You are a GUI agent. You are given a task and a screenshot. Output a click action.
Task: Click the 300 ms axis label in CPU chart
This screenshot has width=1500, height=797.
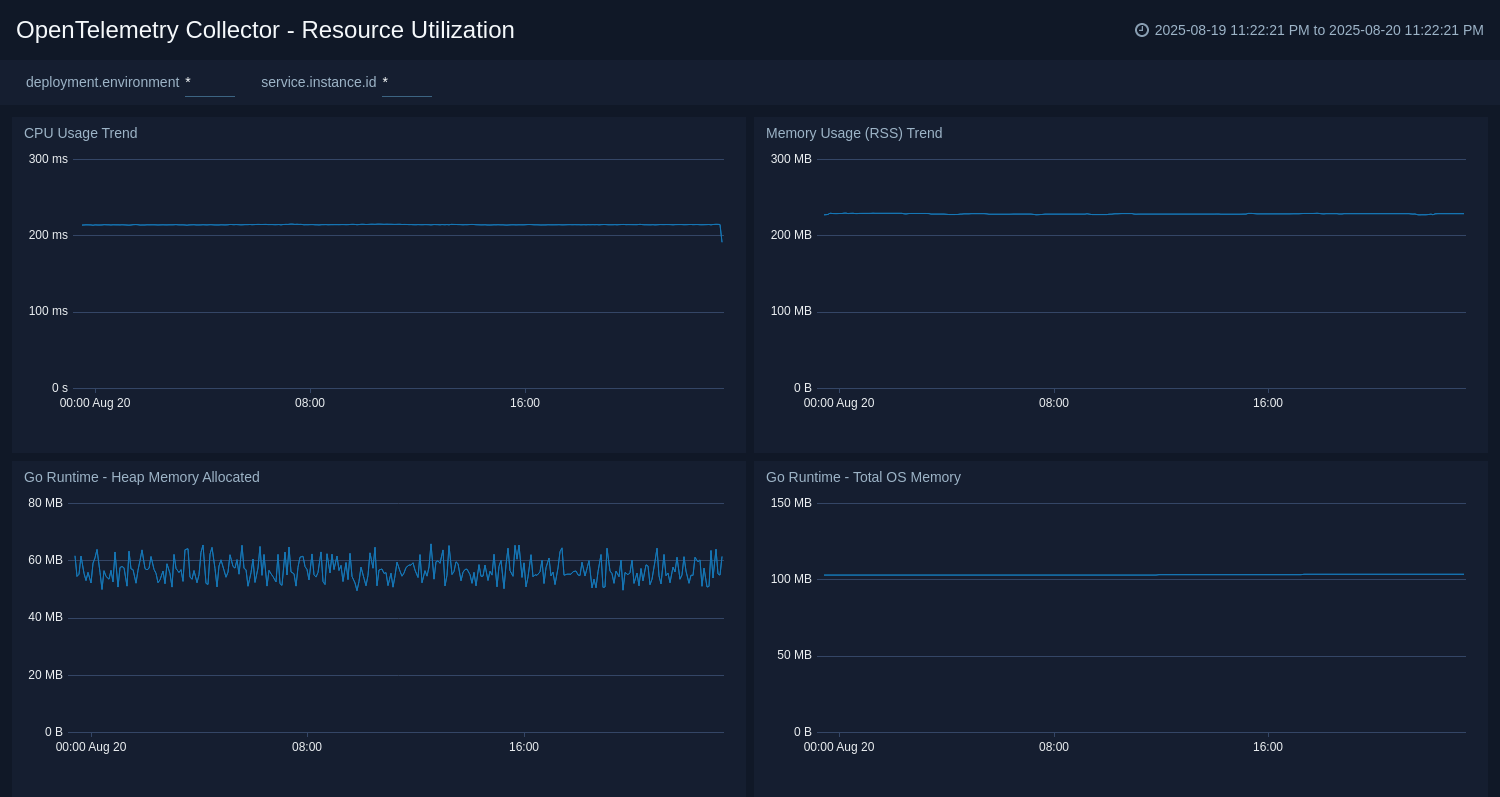coord(48,159)
